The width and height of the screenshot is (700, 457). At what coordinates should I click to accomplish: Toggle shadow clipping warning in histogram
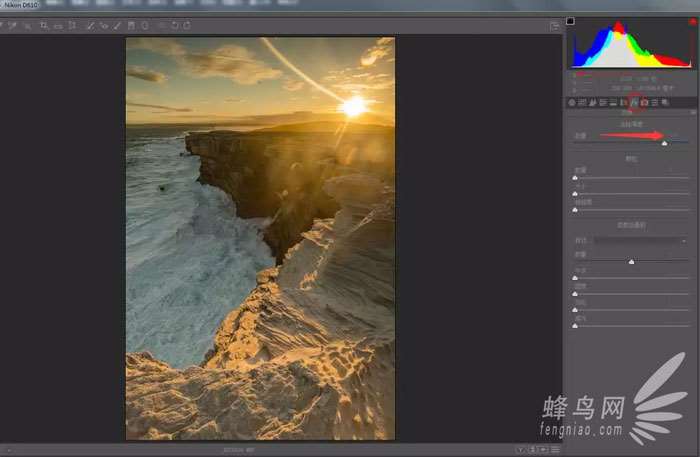coord(571,21)
